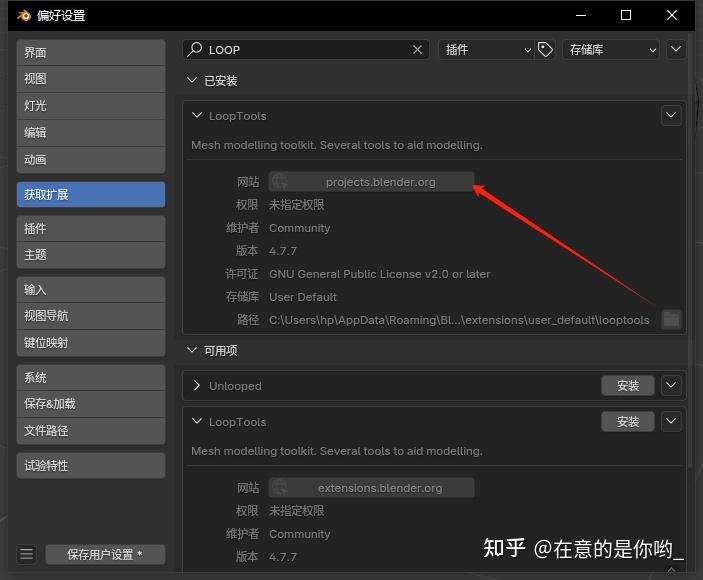Switch to the 灯光 preferences tab
703x580 pixels.
pyautogui.click(x=91, y=106)
